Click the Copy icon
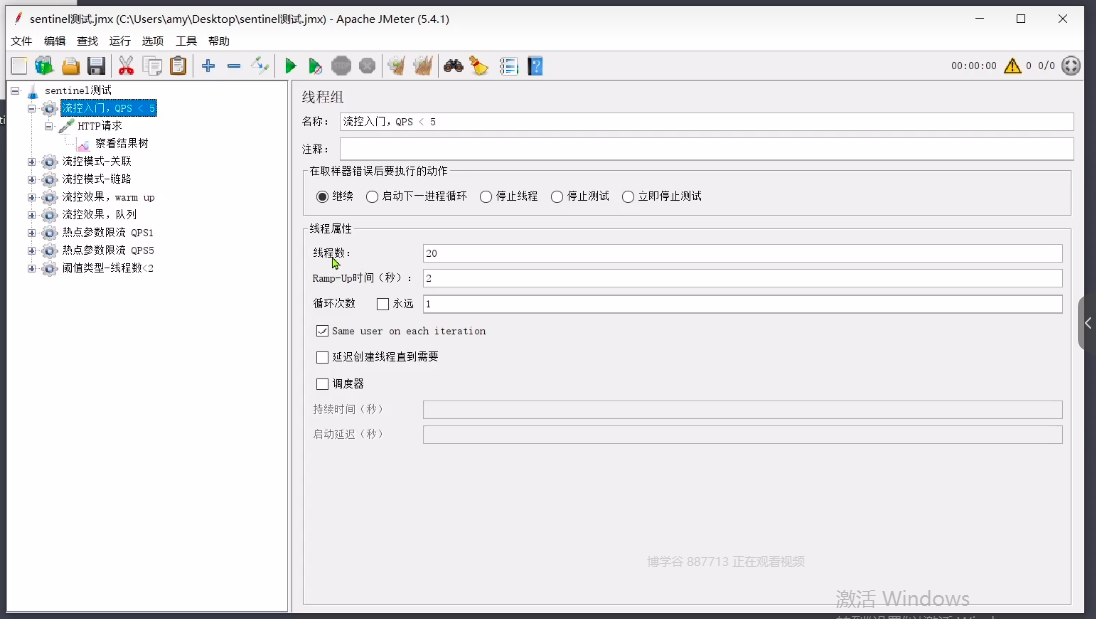The image size is (1096, 619). click(152, 66)
